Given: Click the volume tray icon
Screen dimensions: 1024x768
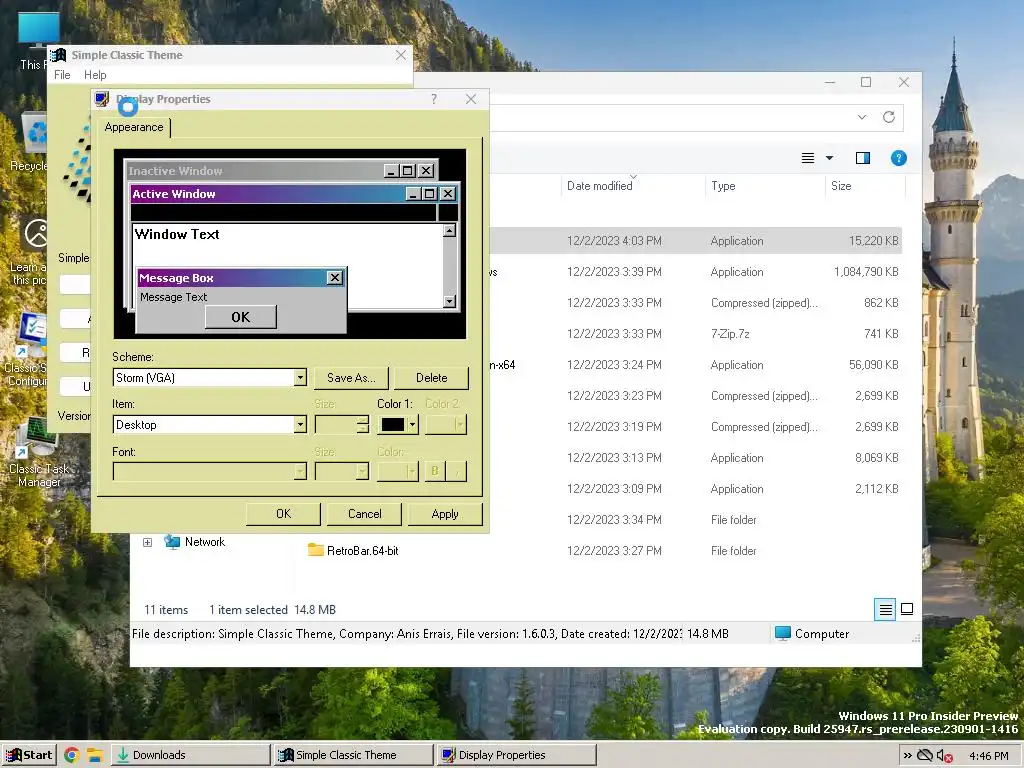Looking at the screenshot, I should tap(944, 756).
